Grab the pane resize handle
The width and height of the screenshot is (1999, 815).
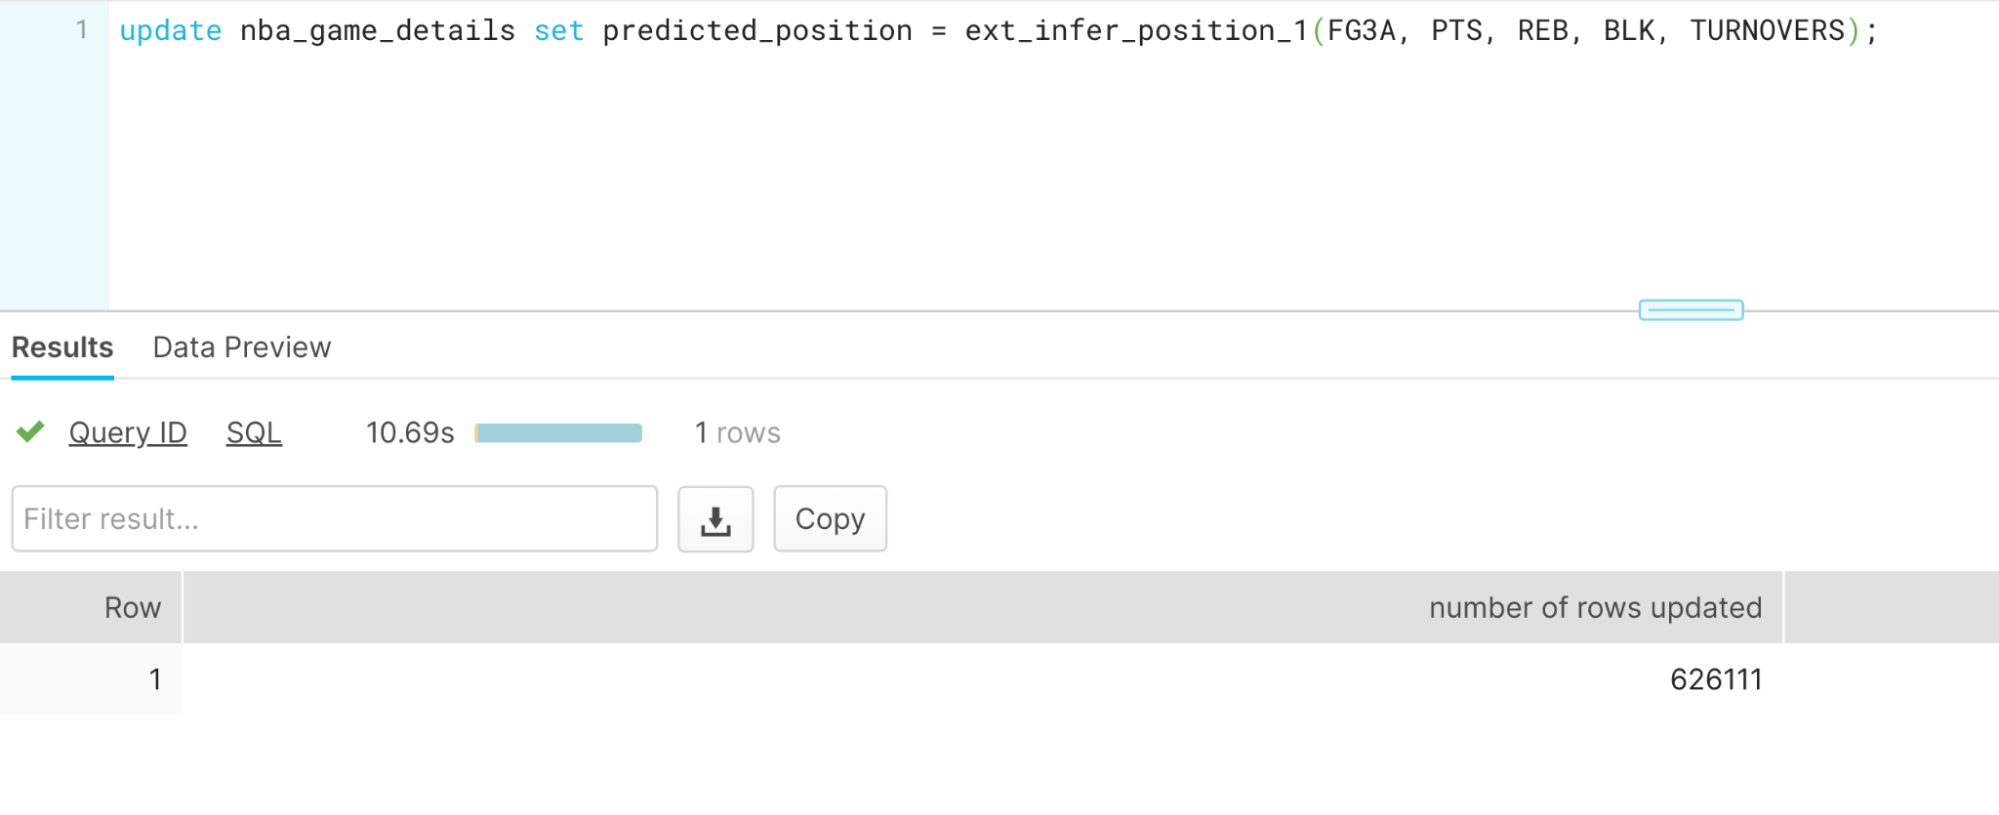1690,310
